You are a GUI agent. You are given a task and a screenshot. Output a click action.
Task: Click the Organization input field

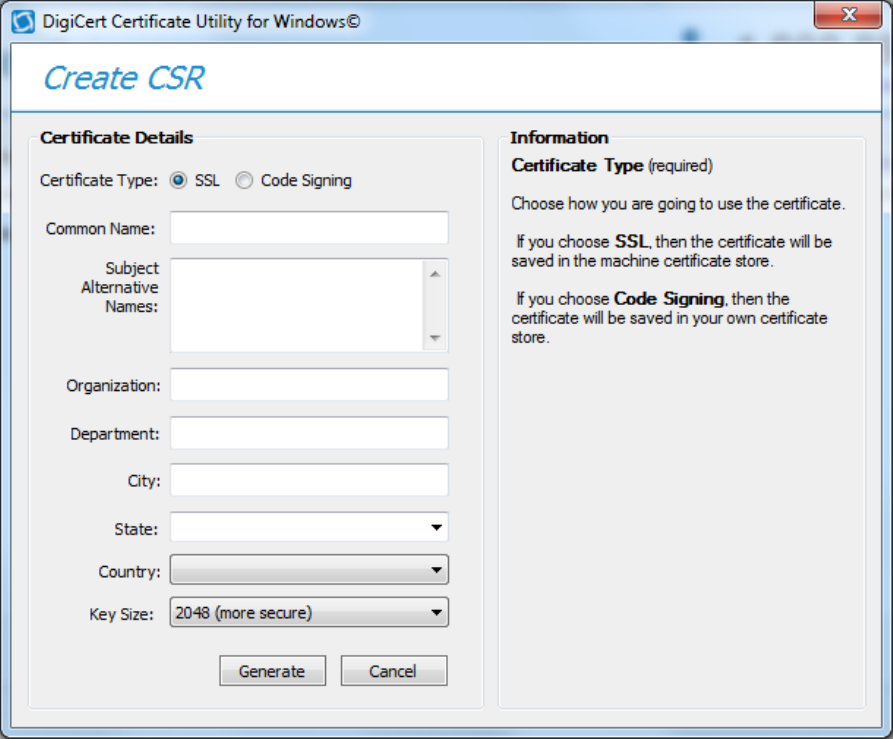(x=309, y=384)
